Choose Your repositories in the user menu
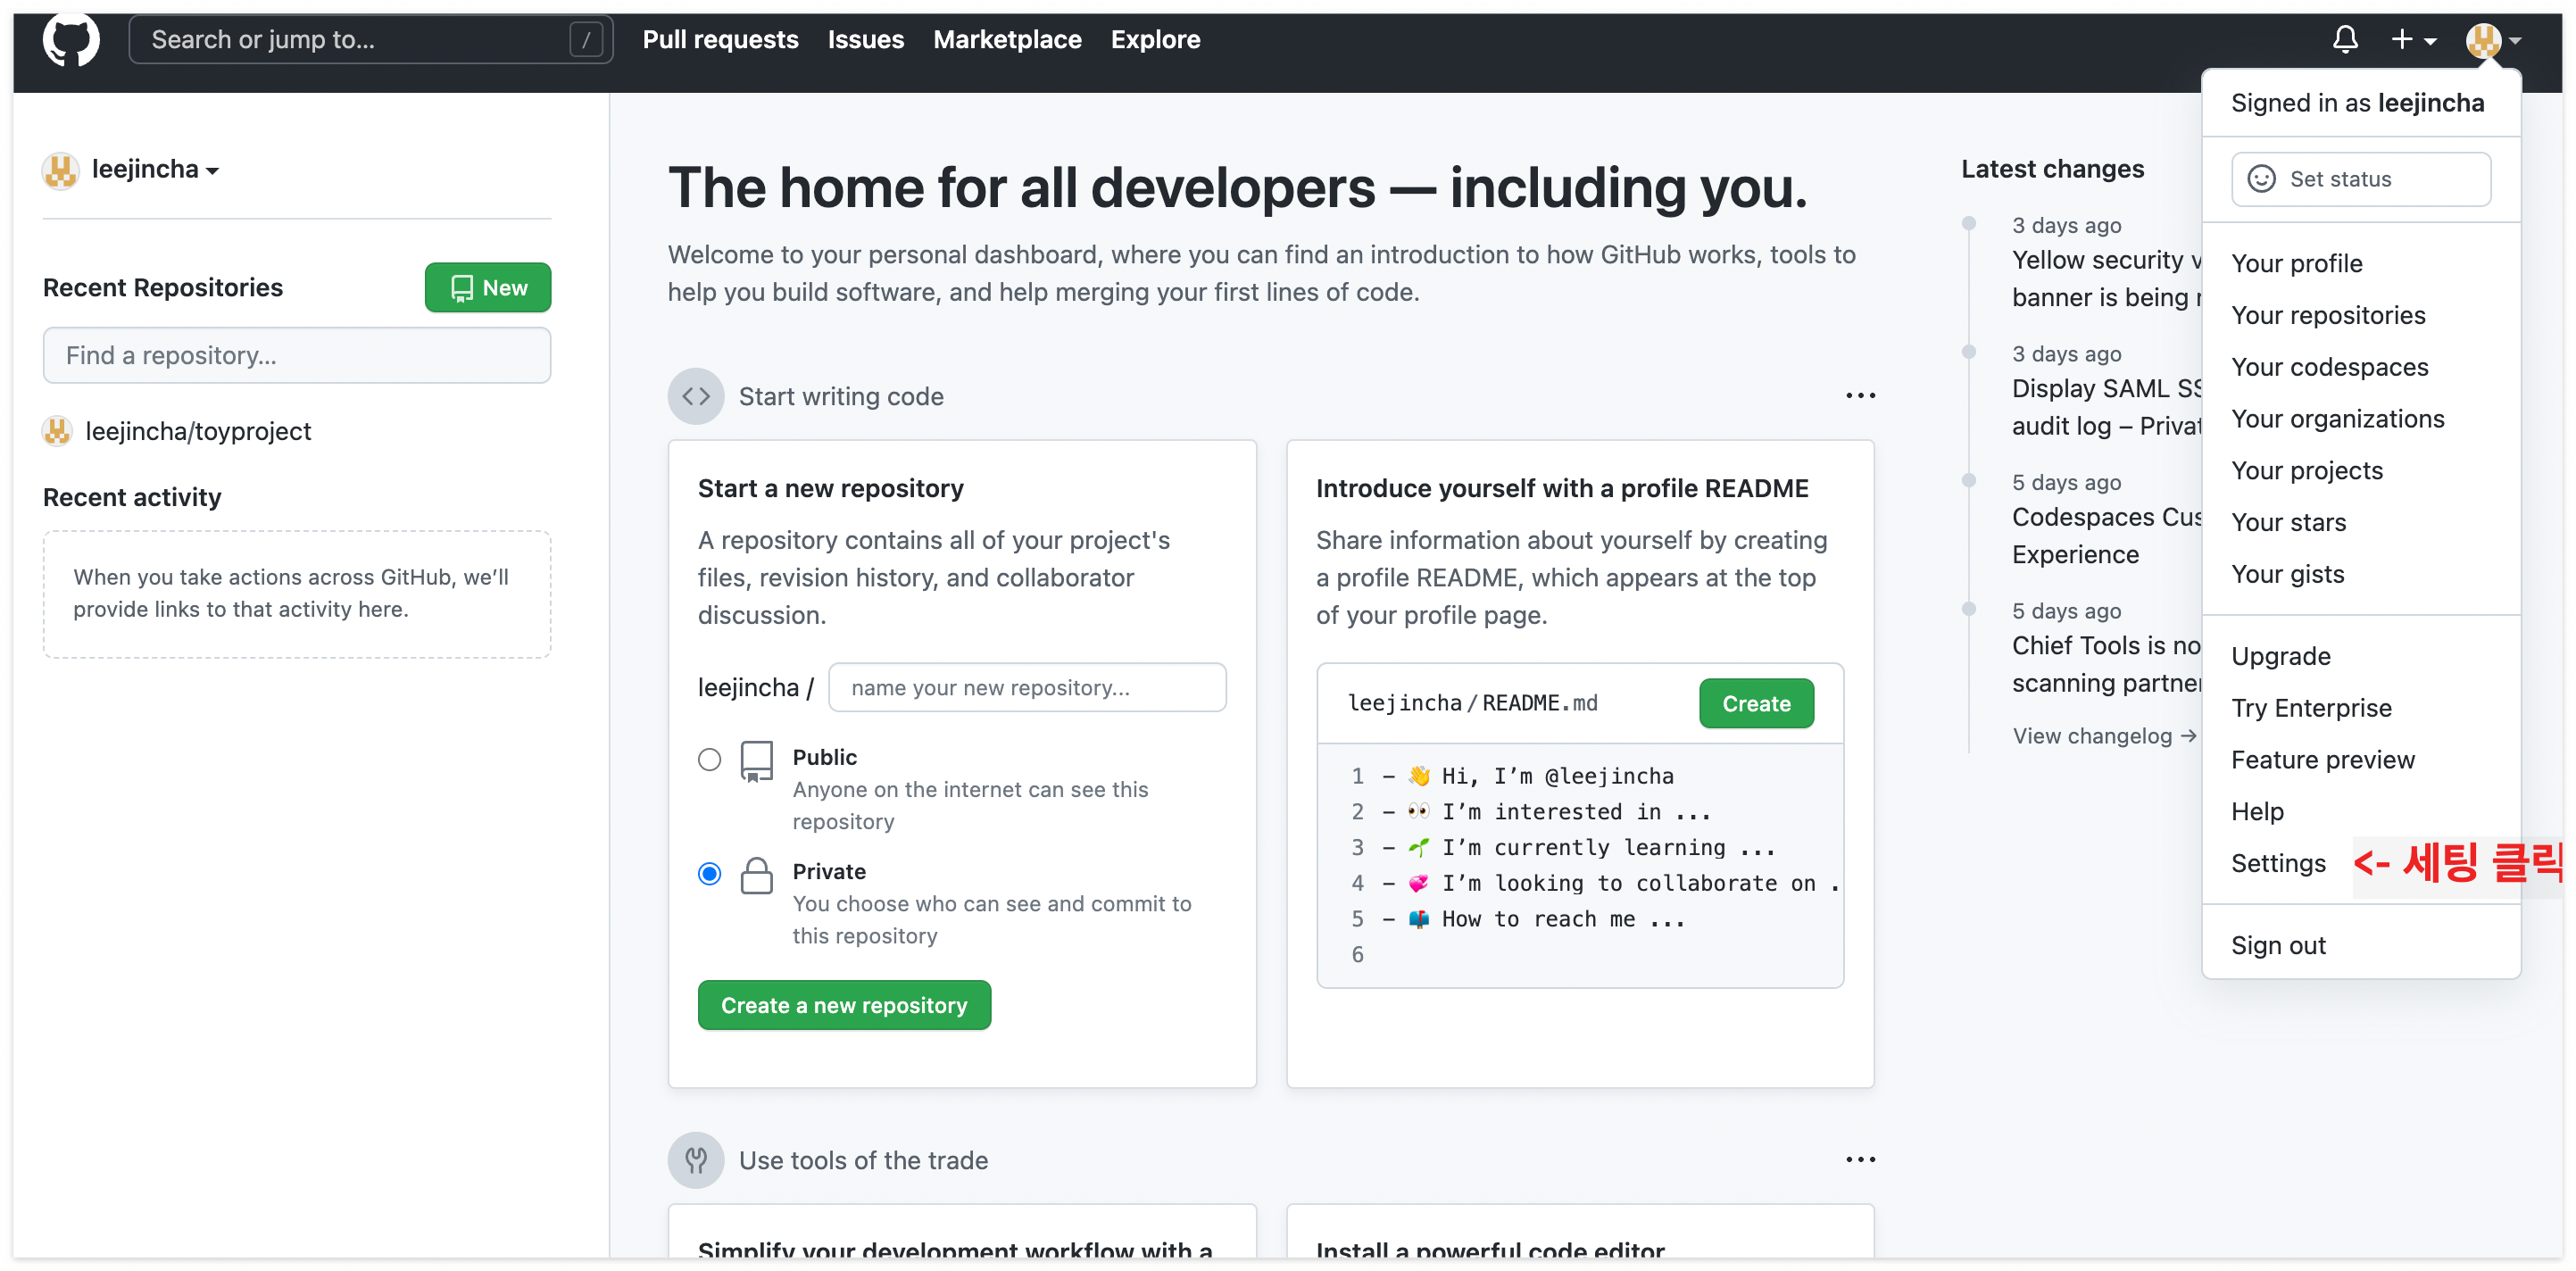This screenshot has height=1271, width=2576. [2328, 315]
